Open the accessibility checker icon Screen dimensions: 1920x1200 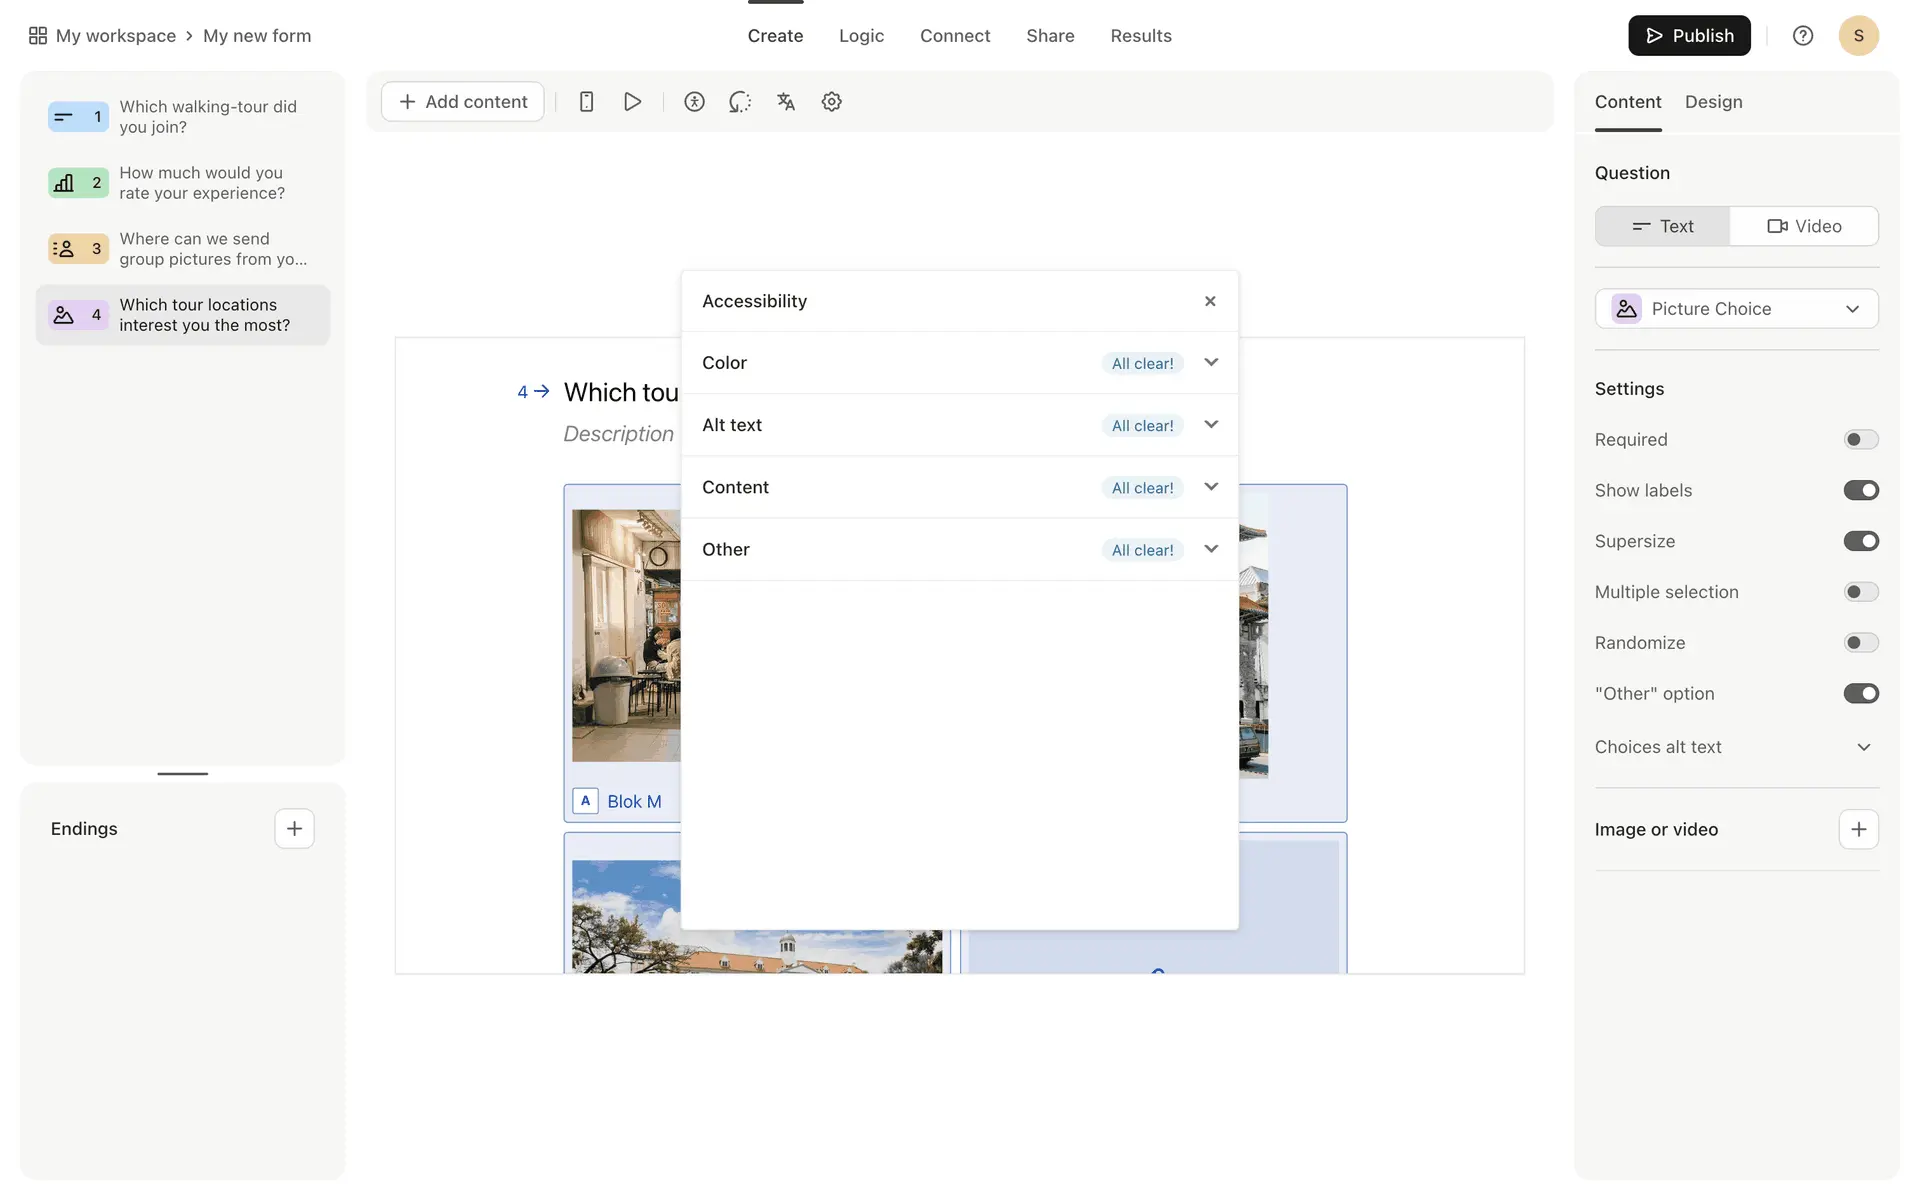[694, 102]
